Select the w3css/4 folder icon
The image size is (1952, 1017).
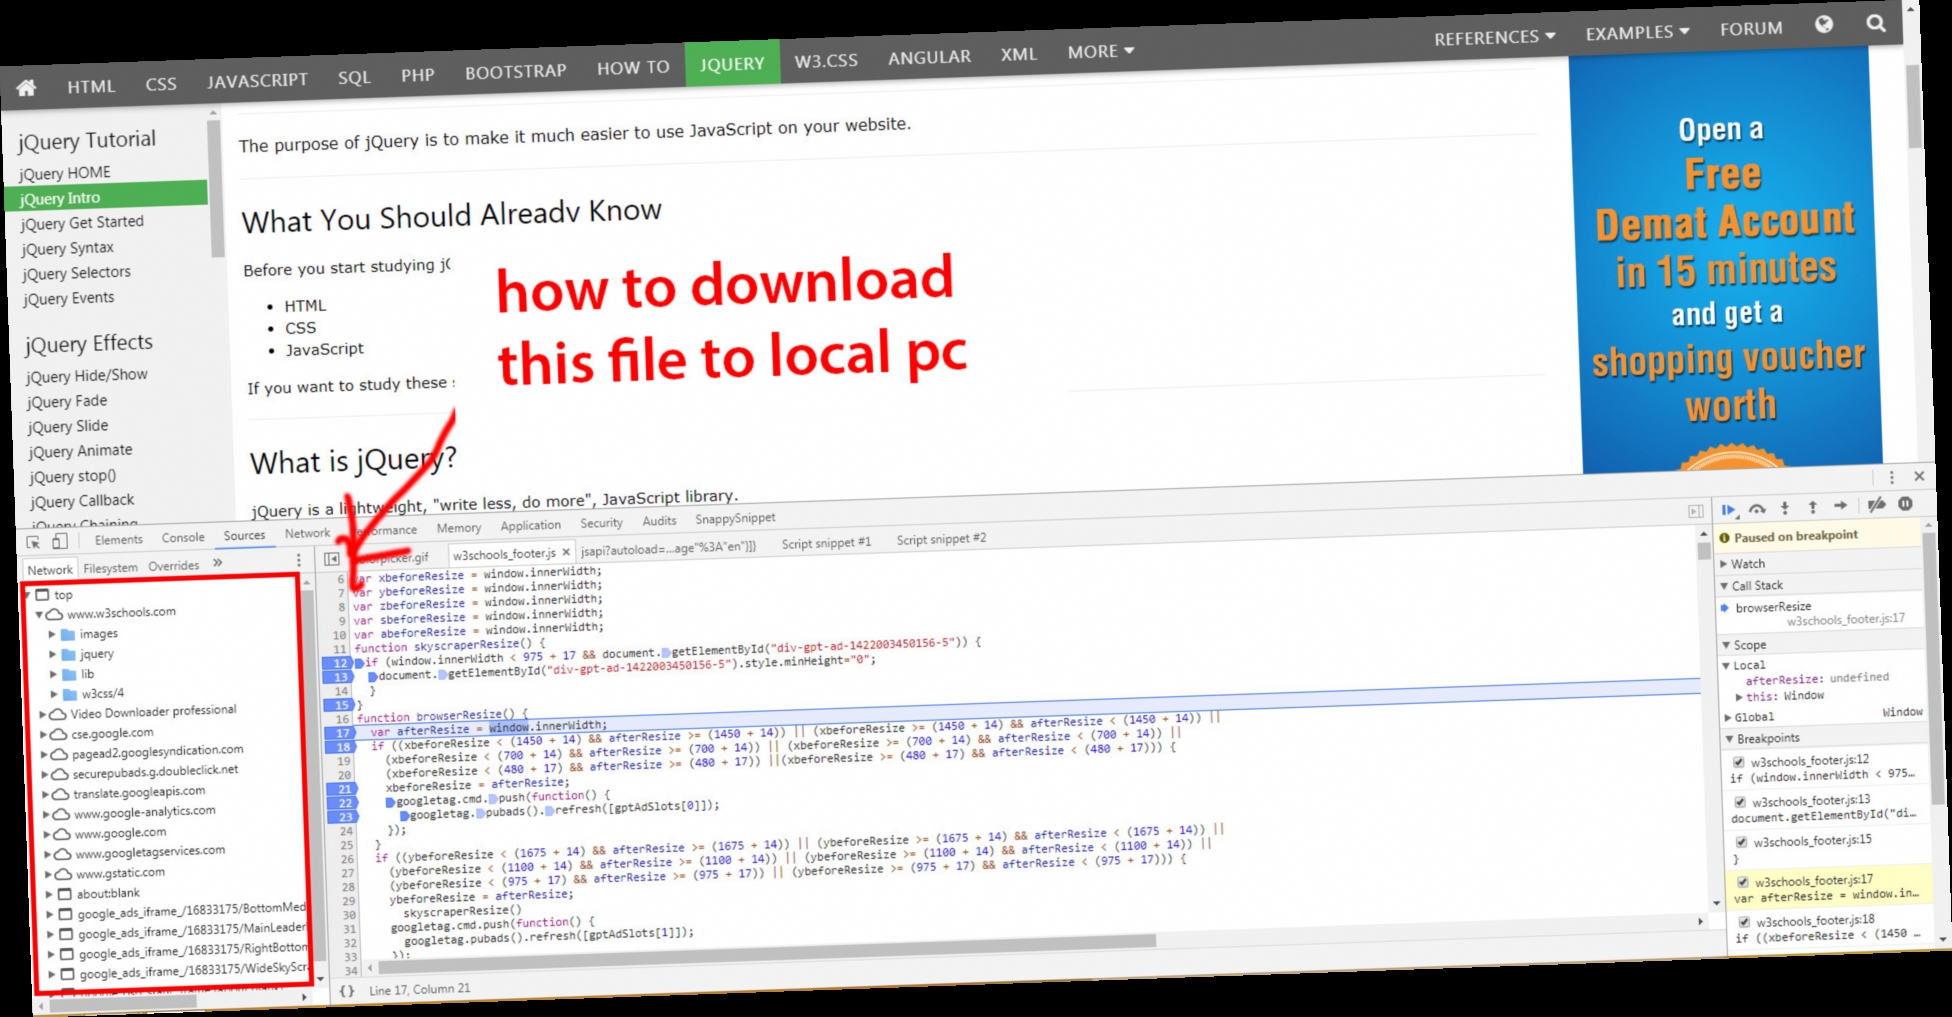71,694
